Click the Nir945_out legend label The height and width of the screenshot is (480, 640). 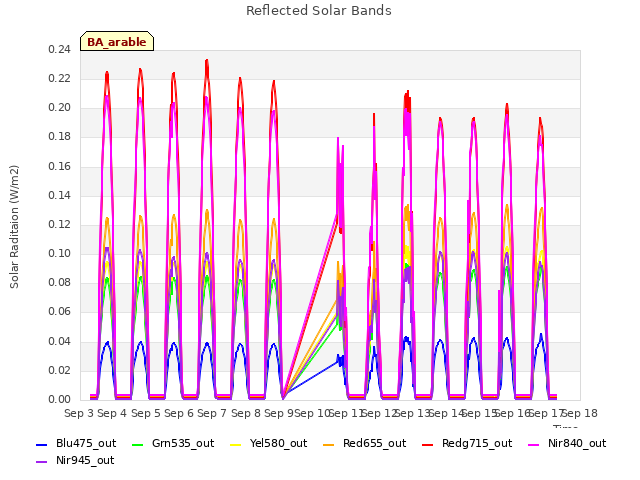(85, 460)
